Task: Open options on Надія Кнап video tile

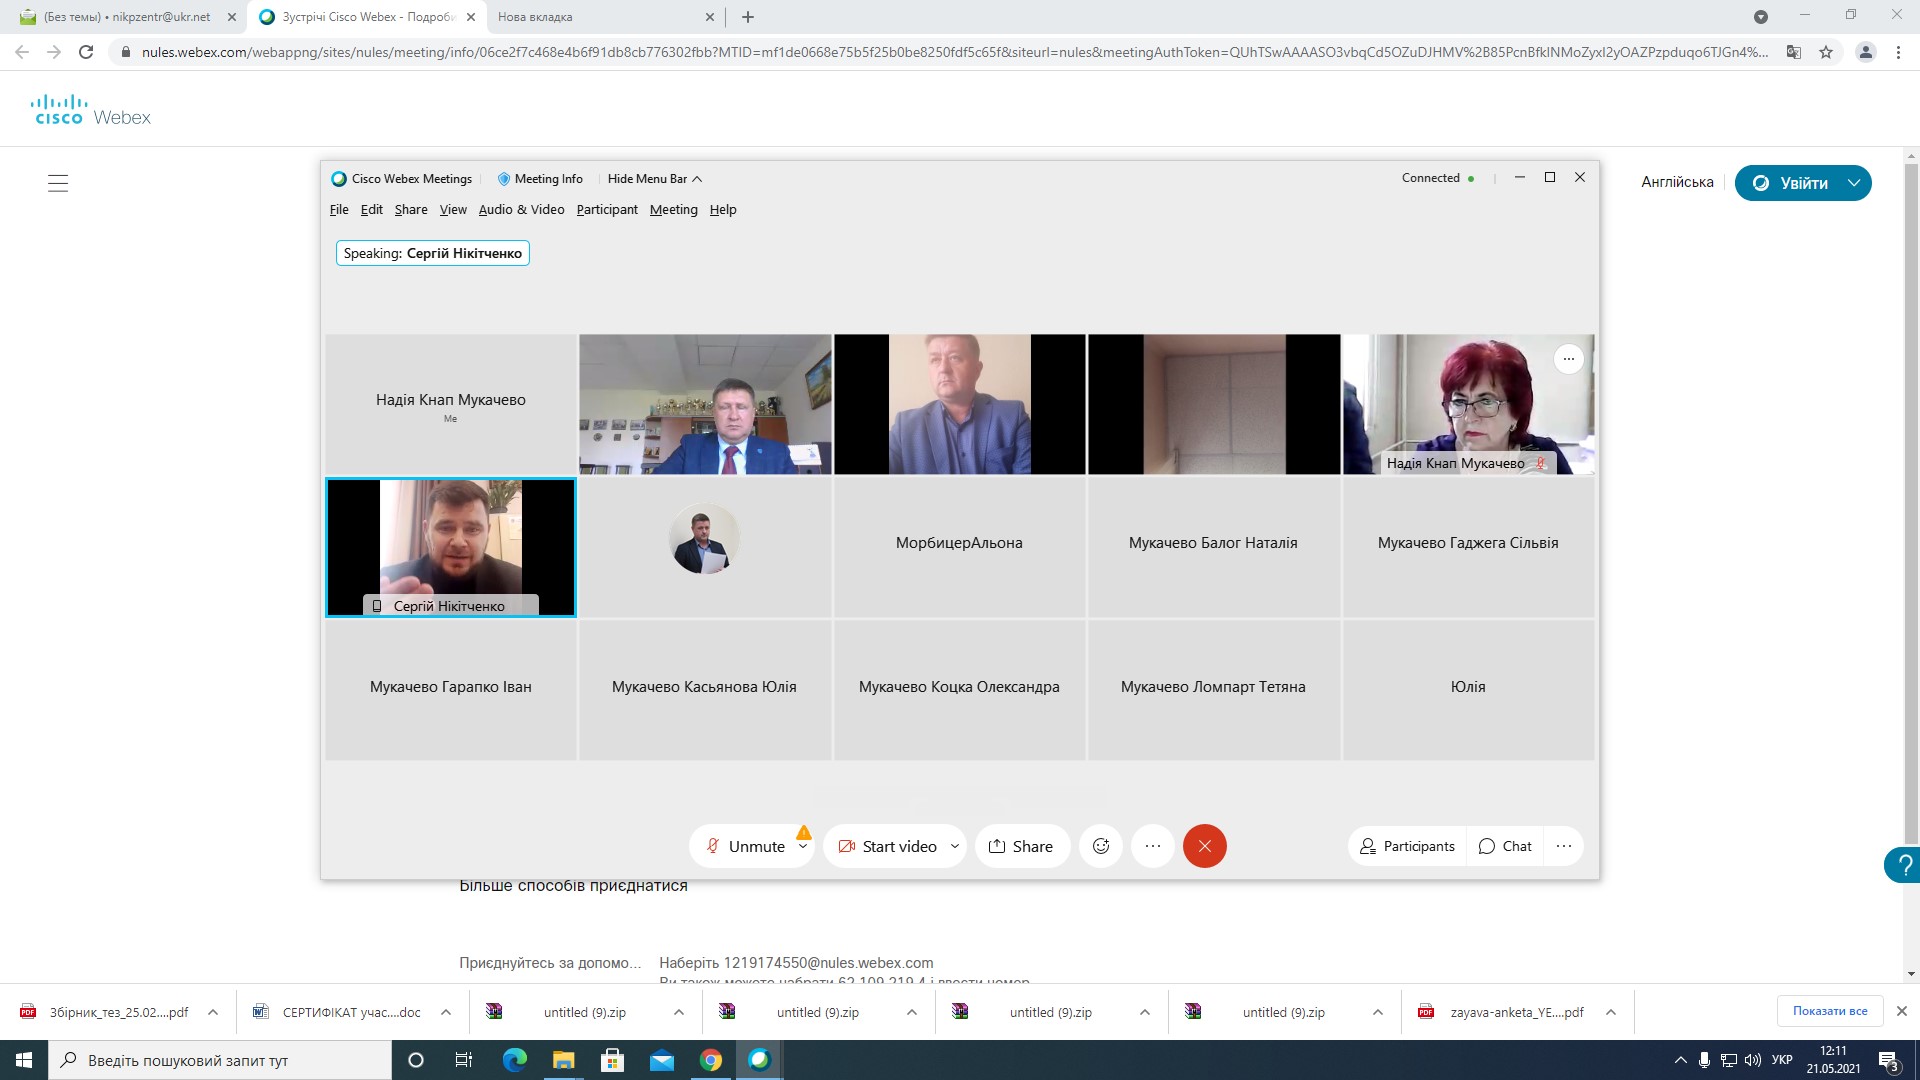Action: [1568, 359]
